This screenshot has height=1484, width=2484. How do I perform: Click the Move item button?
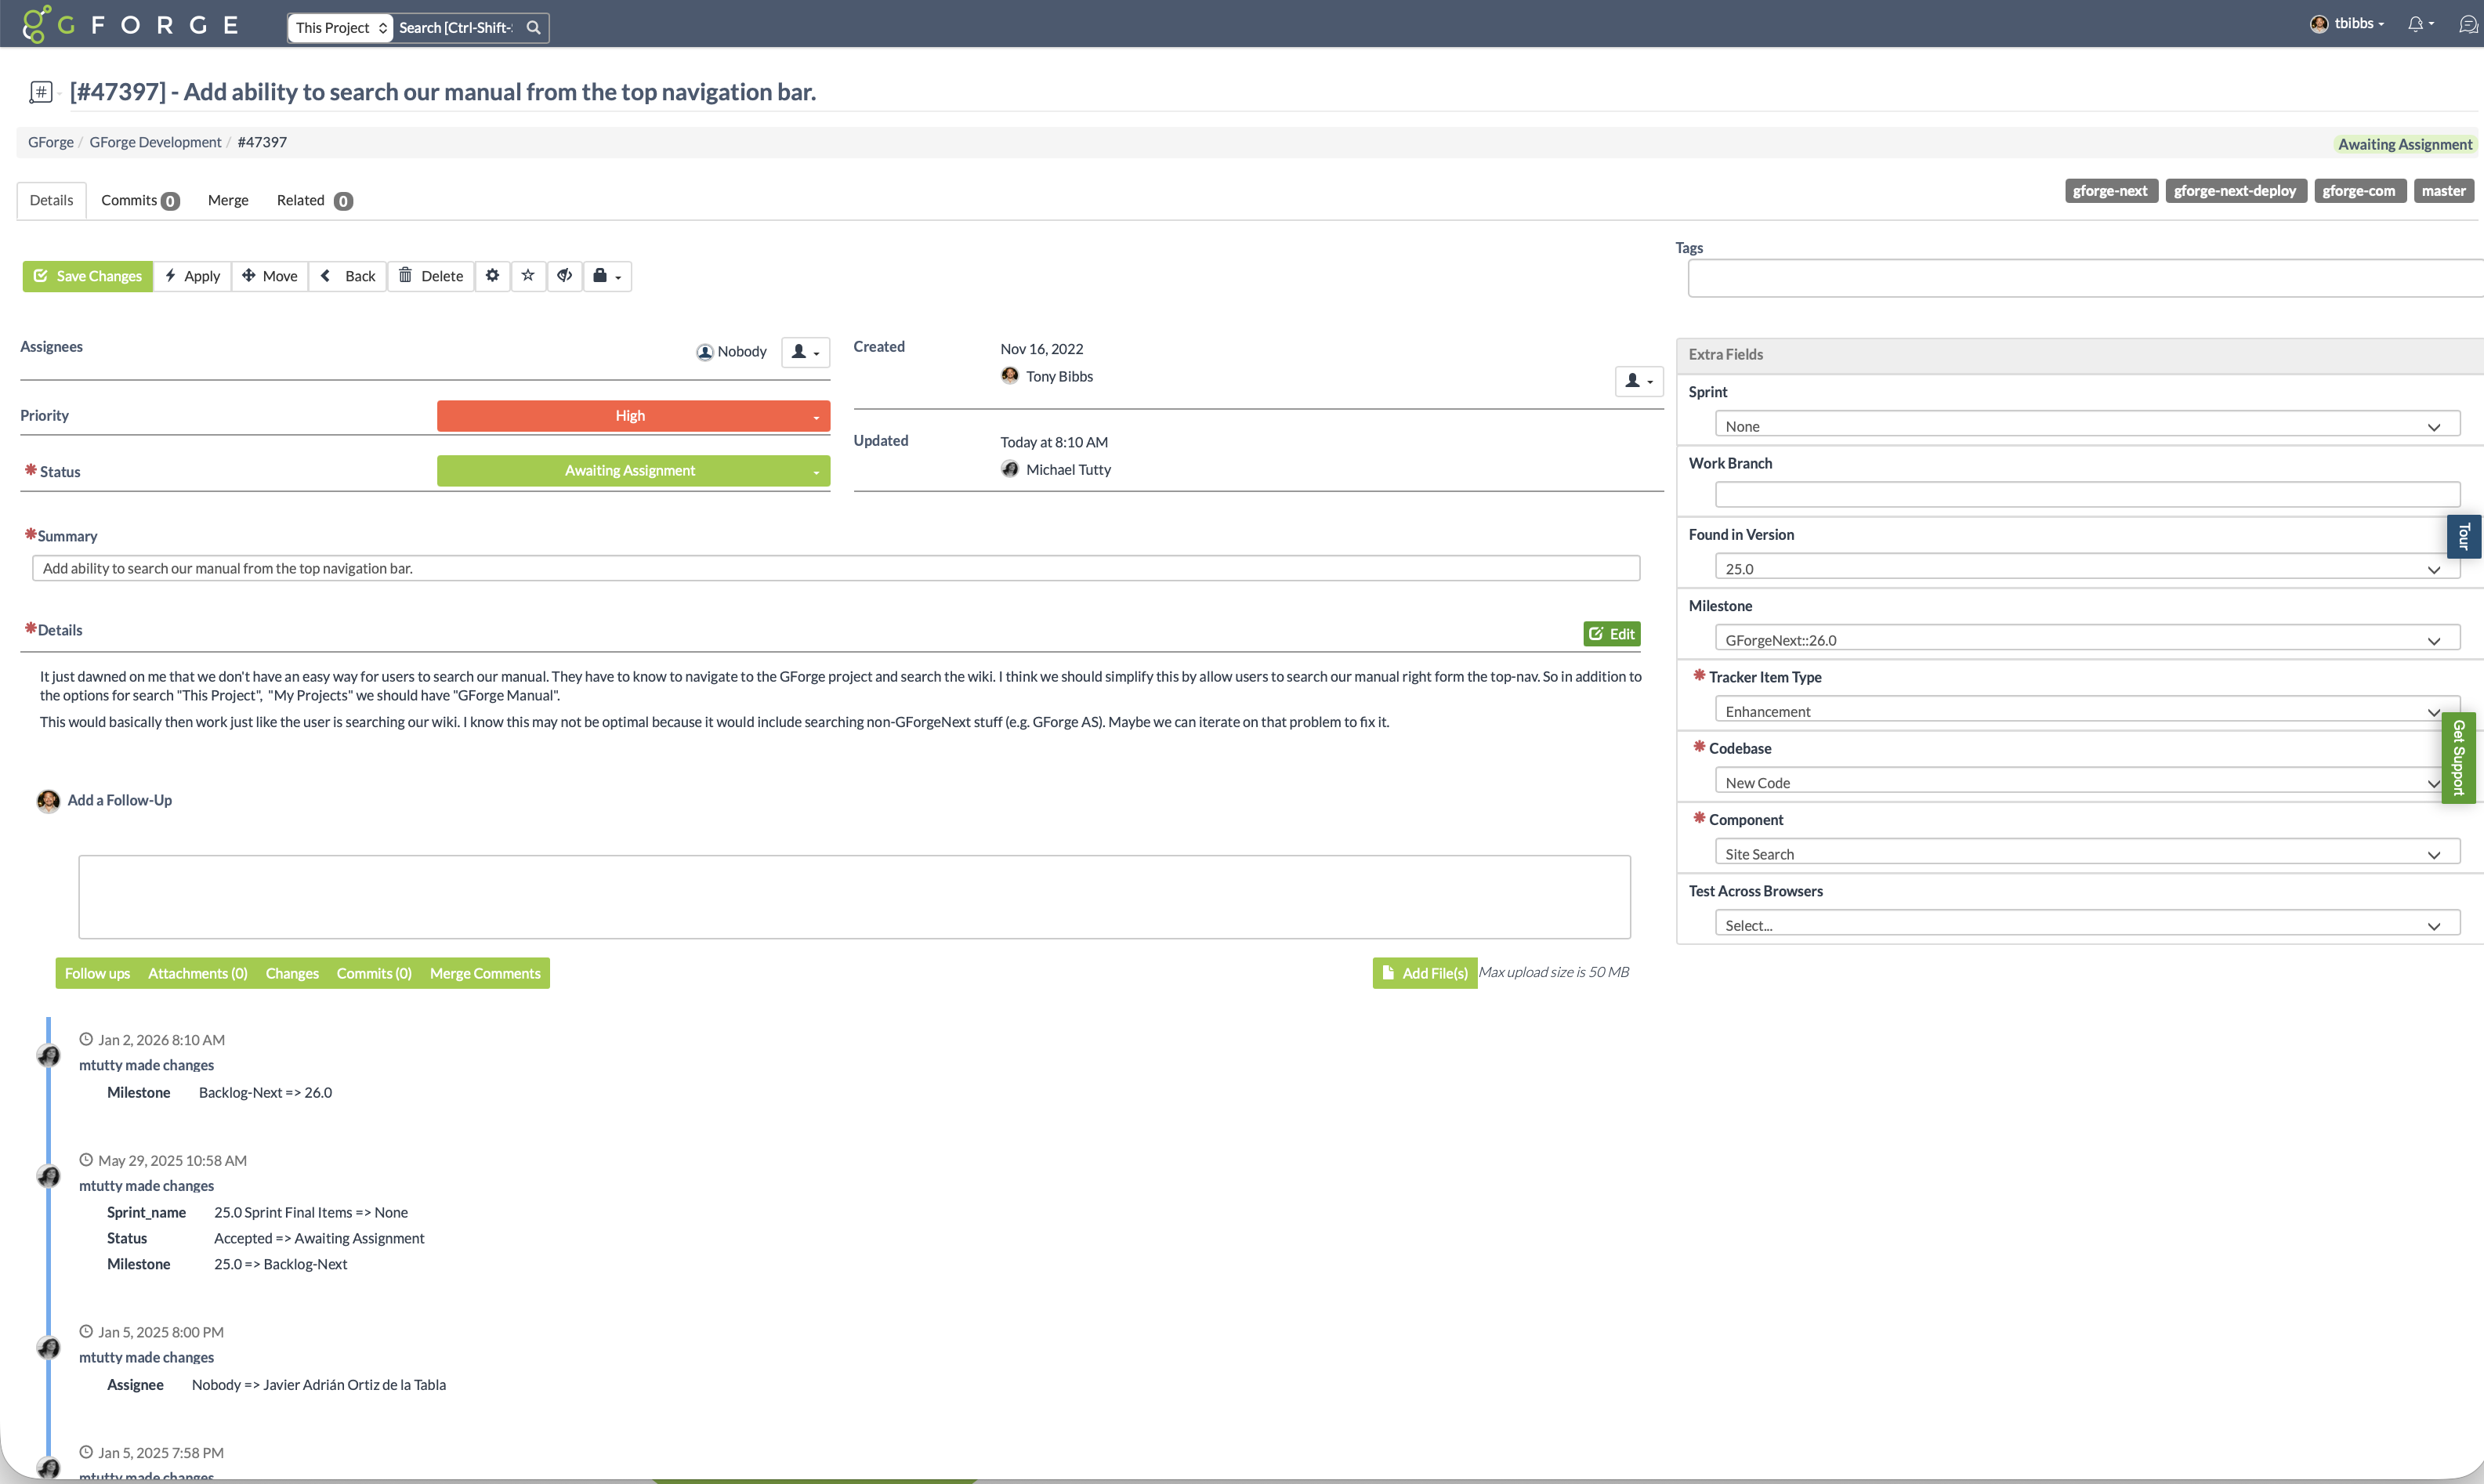[x=270, y=276]
